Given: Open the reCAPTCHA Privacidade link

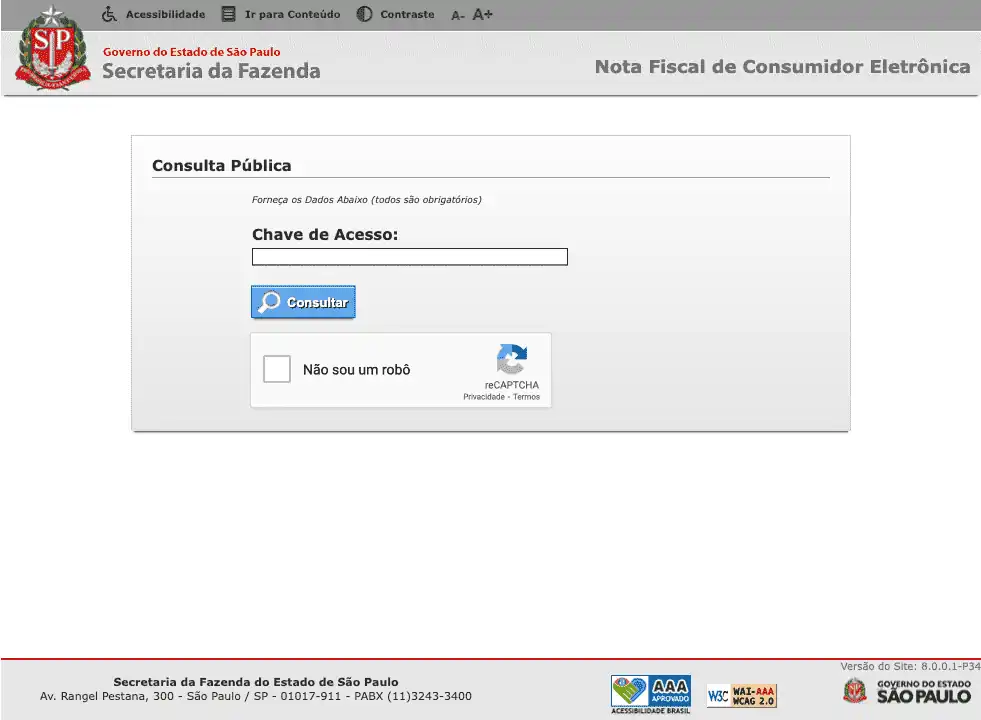Looking at the screenshot, I should click(483, 397).
